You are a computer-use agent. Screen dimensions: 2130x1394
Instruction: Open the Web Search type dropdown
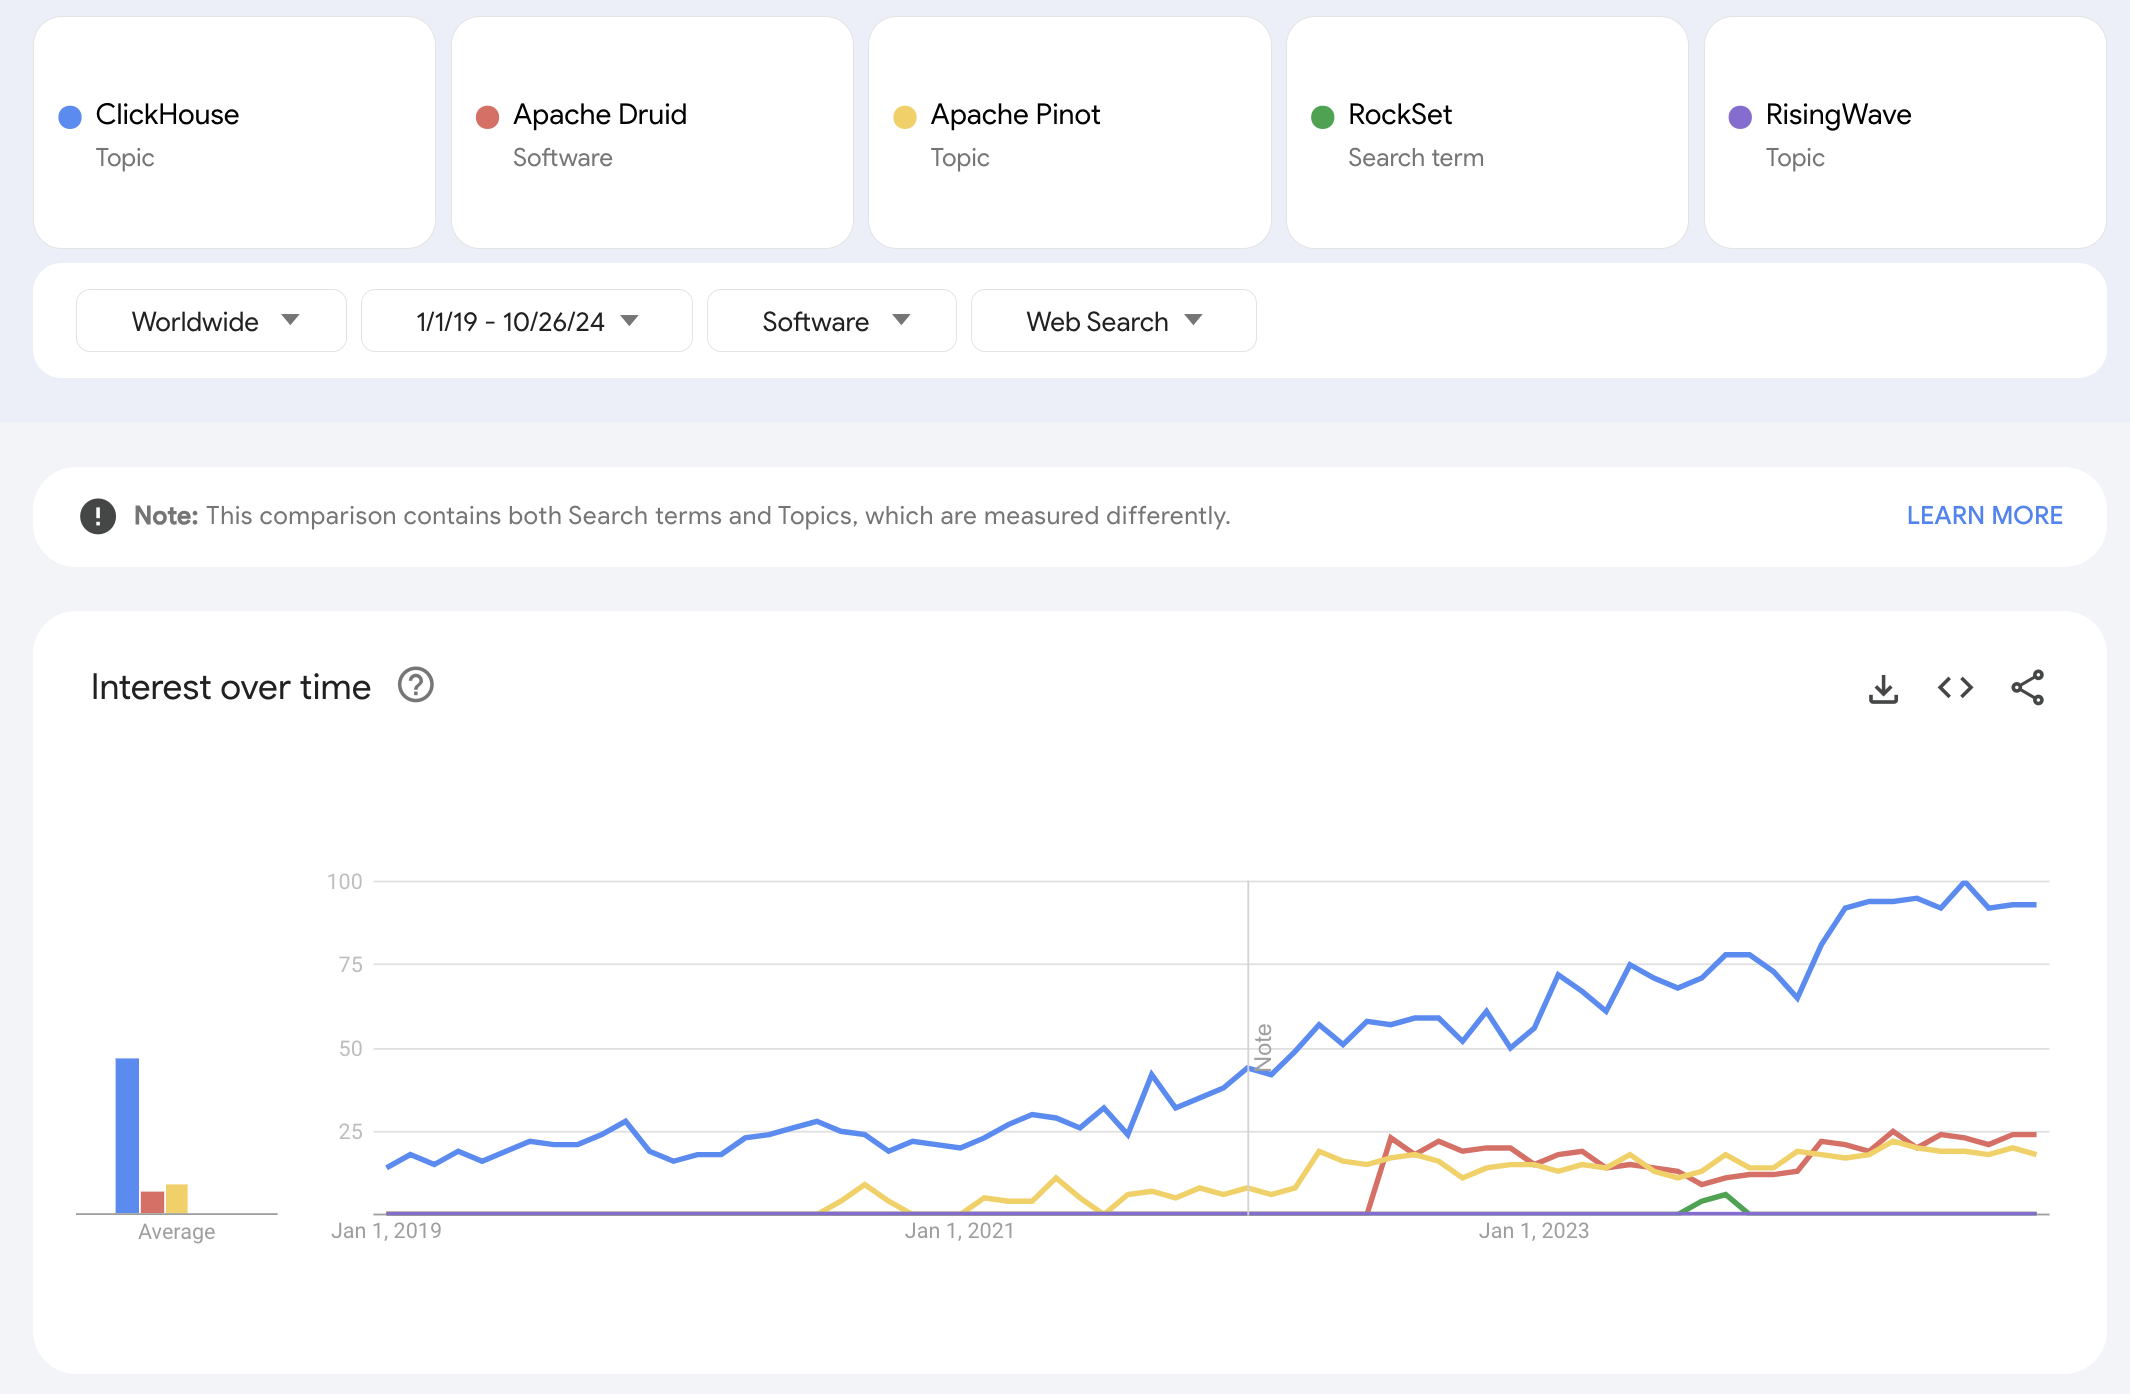(1113, 321)
